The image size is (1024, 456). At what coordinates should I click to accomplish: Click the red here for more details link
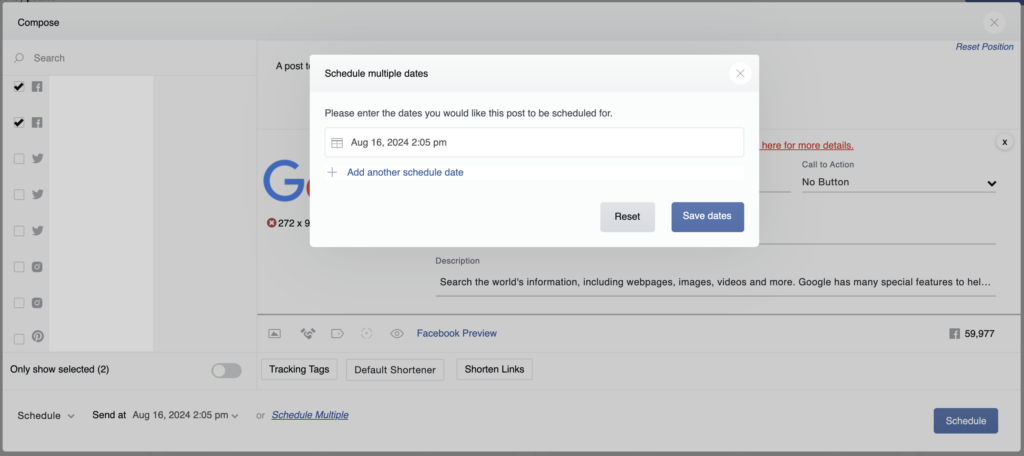coord(807,145)
